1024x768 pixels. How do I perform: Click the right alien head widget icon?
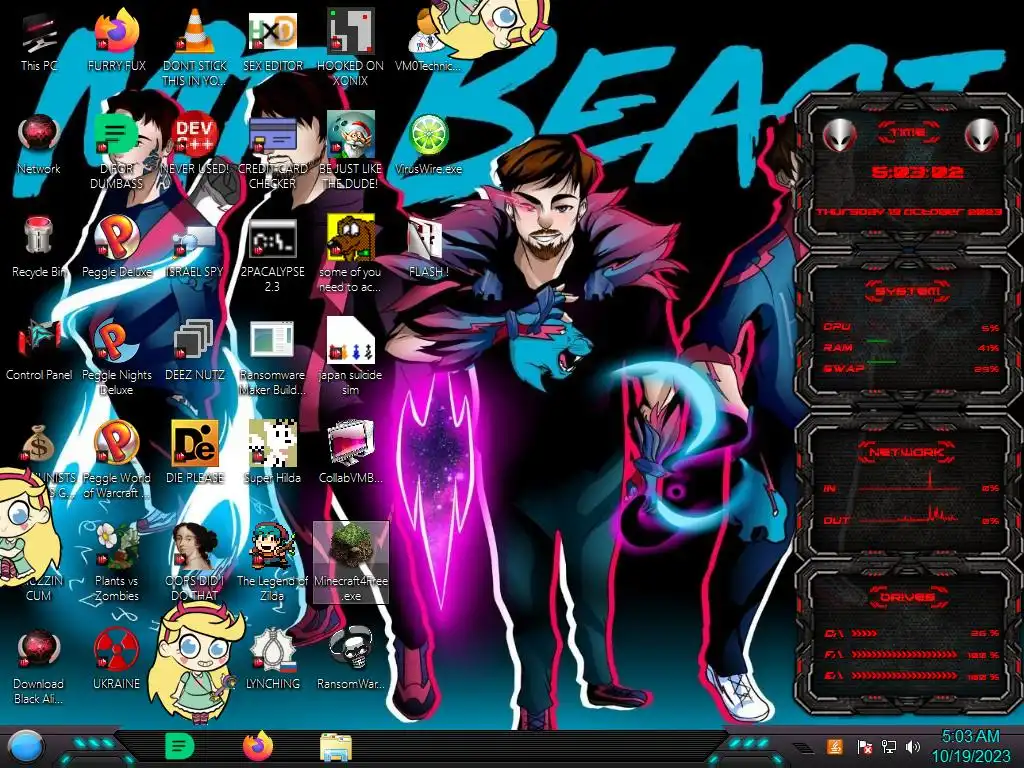click(982, 136)
